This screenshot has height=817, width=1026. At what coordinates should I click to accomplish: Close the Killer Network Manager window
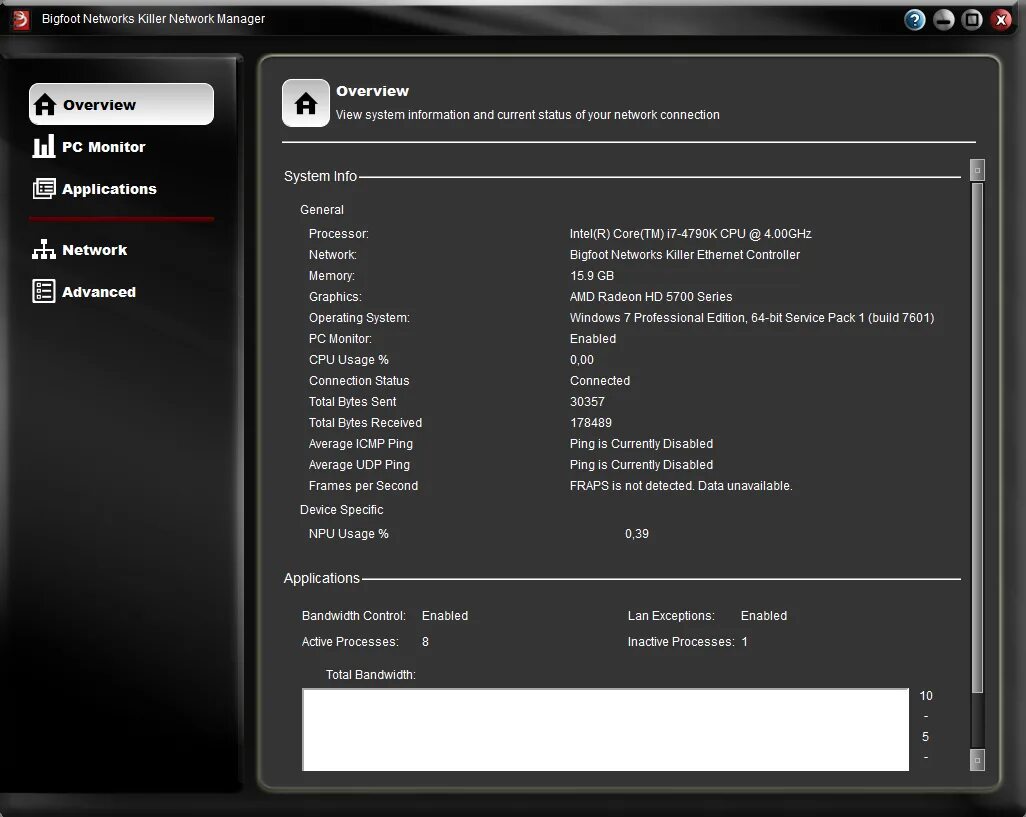[x=1000, y=20]
